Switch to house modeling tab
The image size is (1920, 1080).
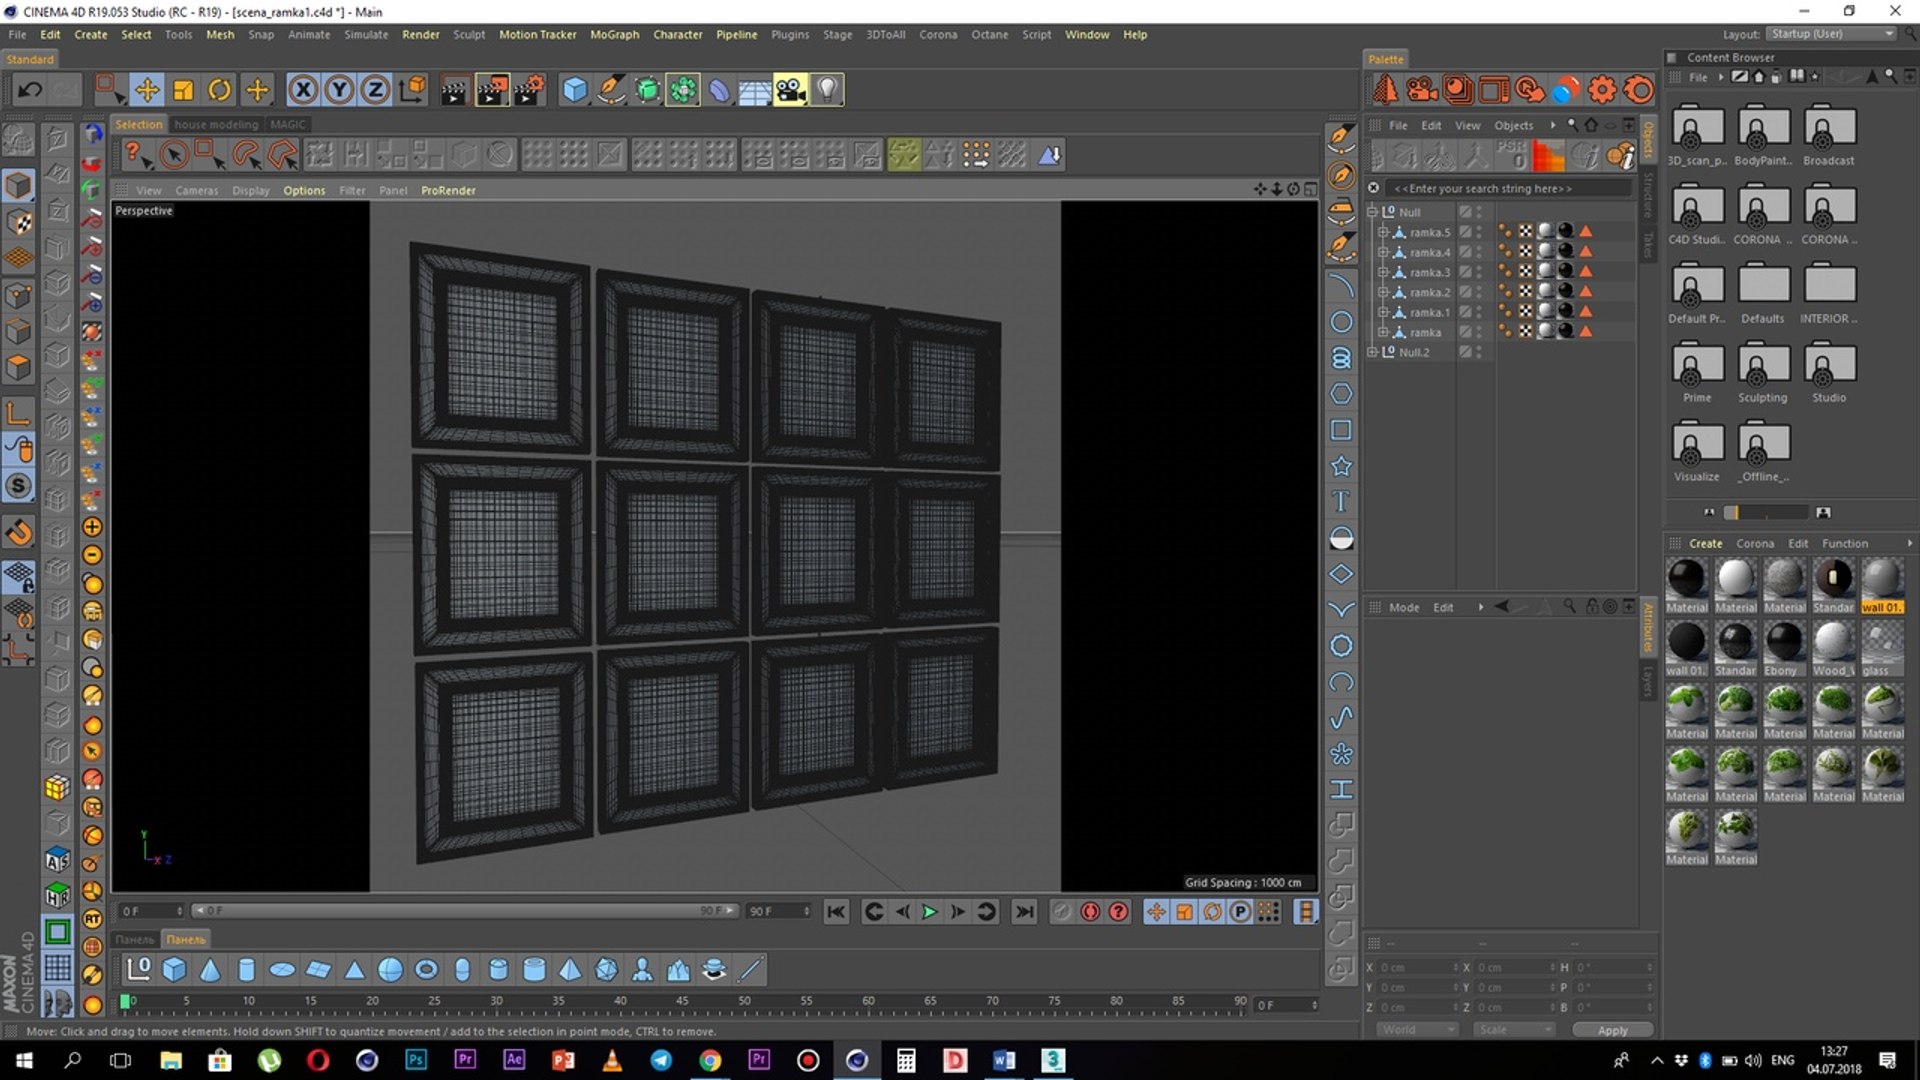pos(216,124)
